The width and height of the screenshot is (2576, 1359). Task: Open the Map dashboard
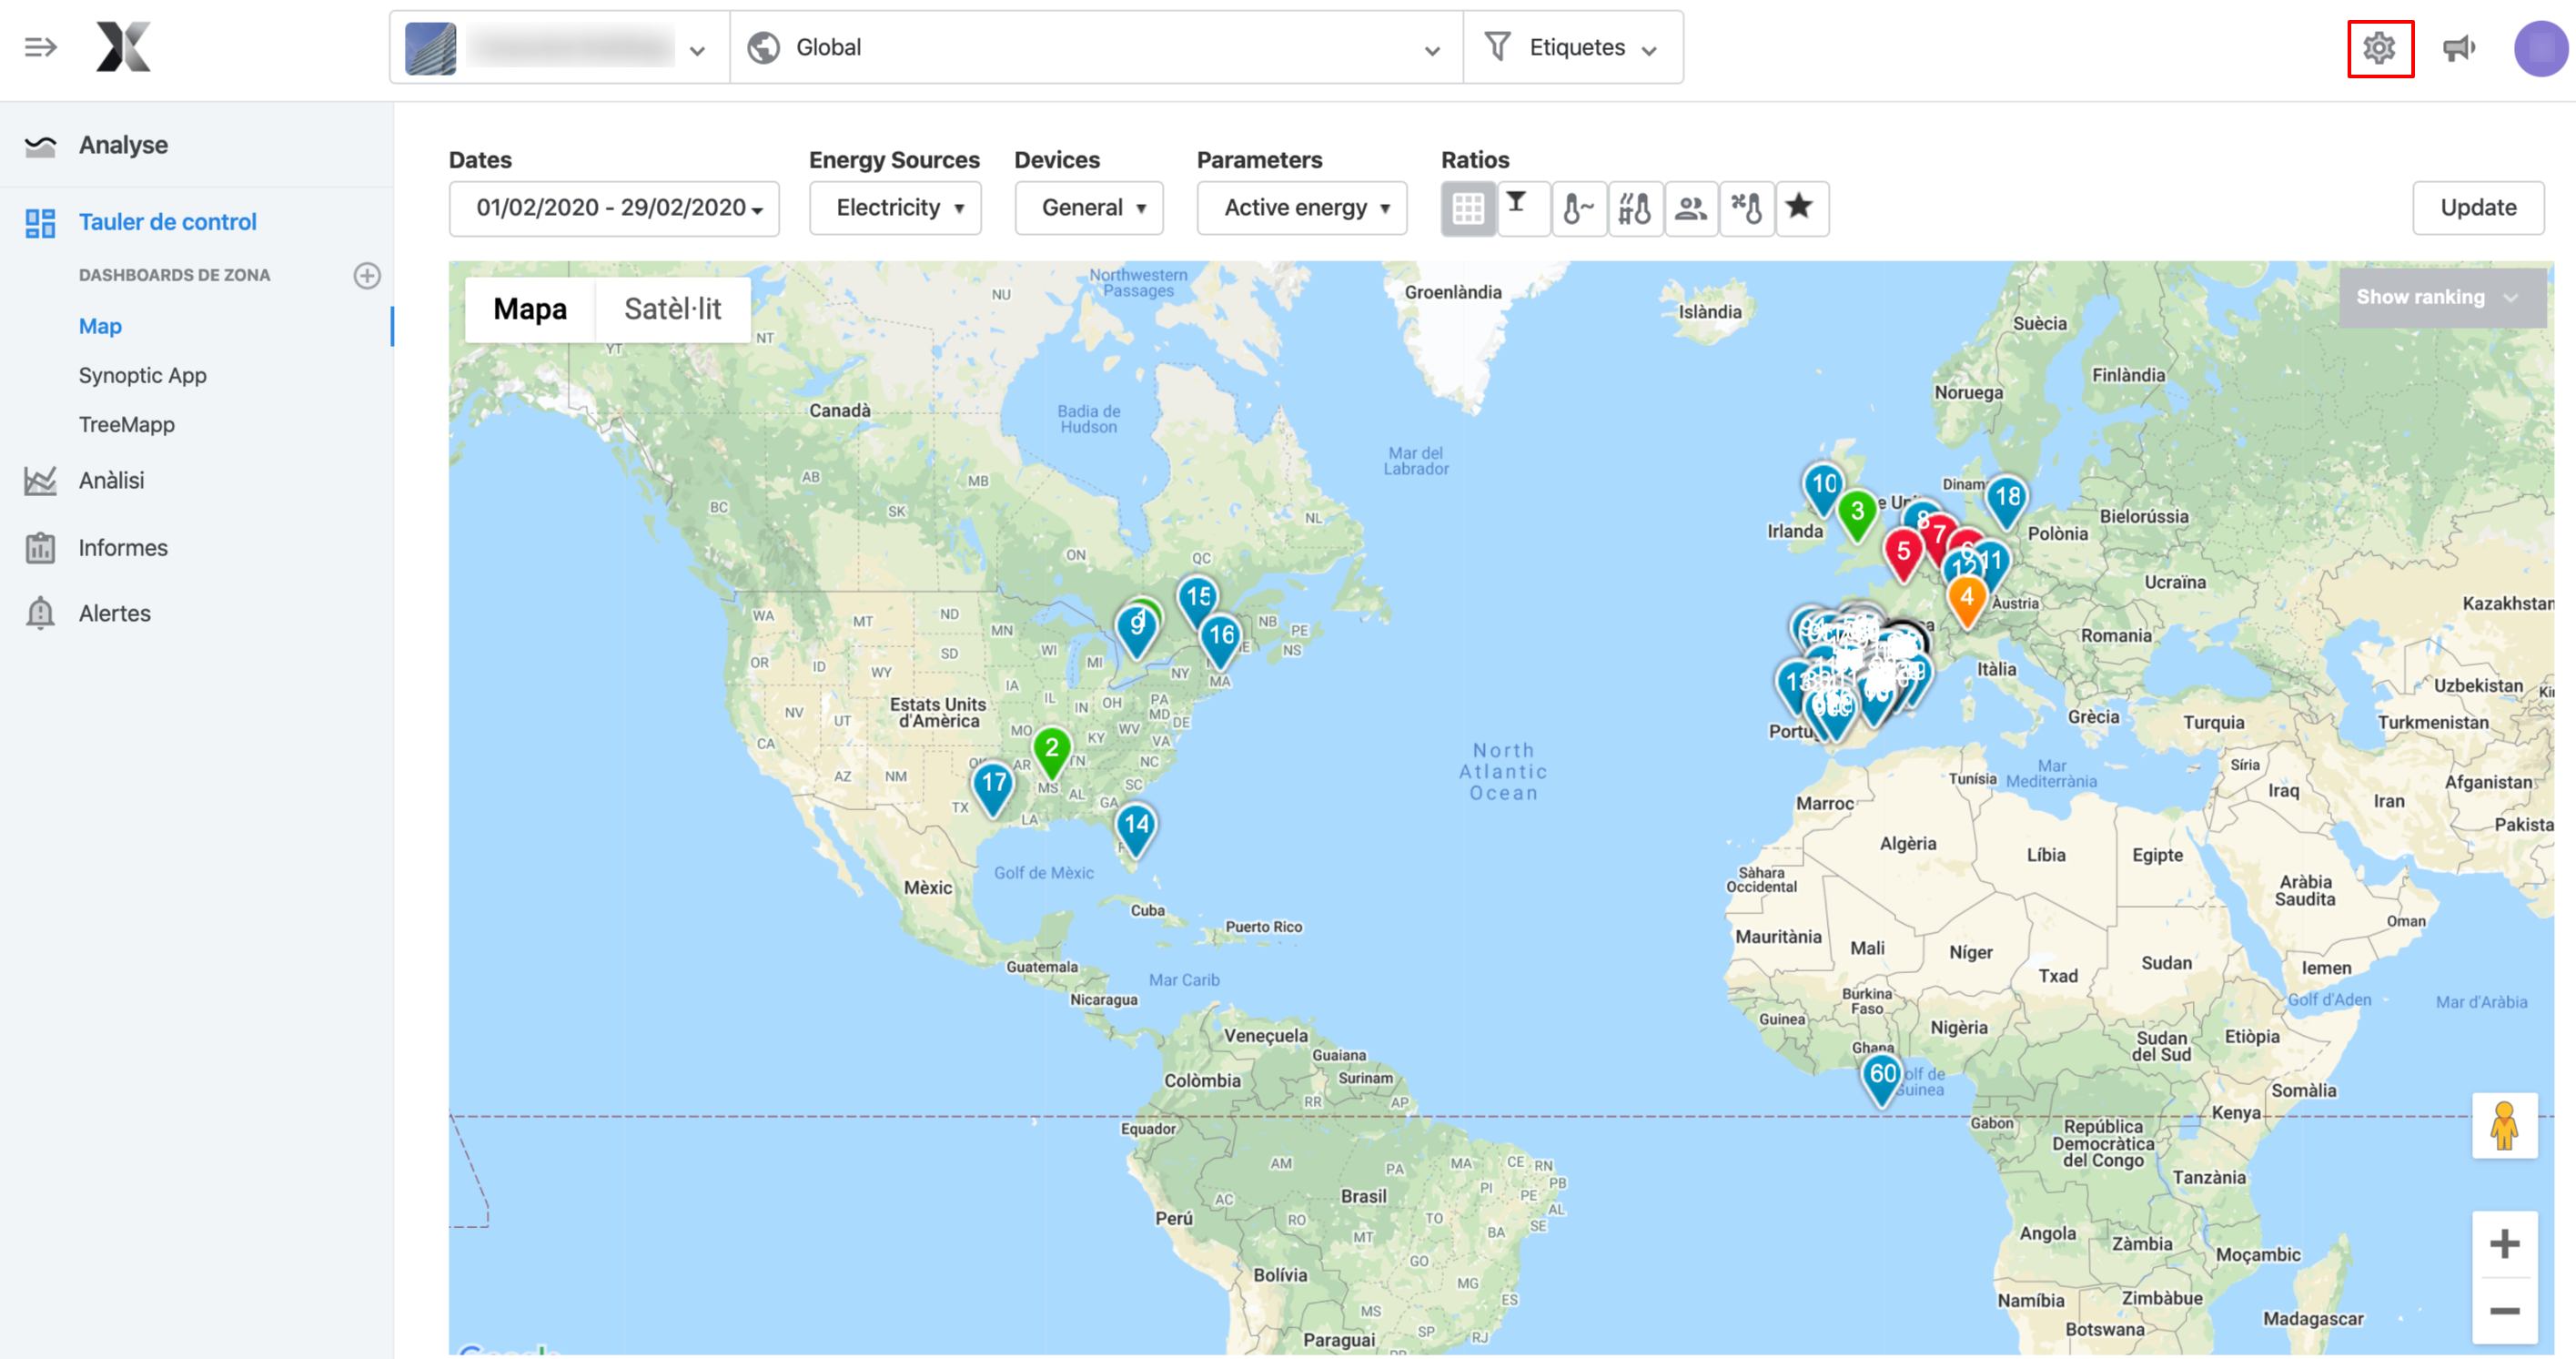(100, 326)
